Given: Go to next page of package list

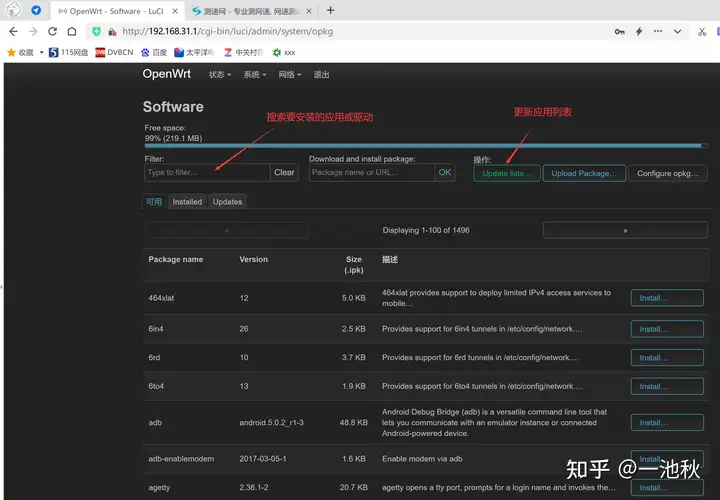Looking at the screenshot, I should (625, 230).
